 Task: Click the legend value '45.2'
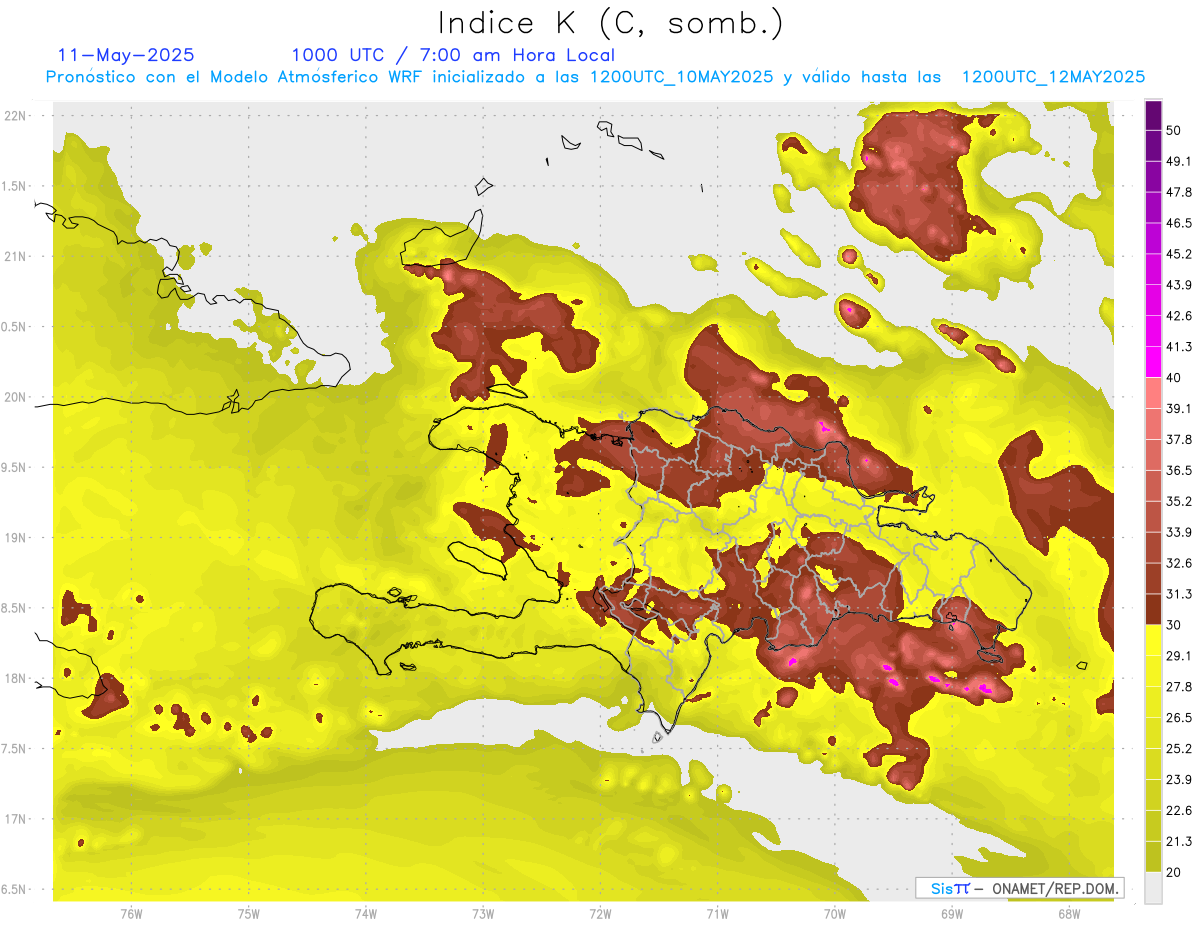pyautogui.click(x=1178, y=255)
